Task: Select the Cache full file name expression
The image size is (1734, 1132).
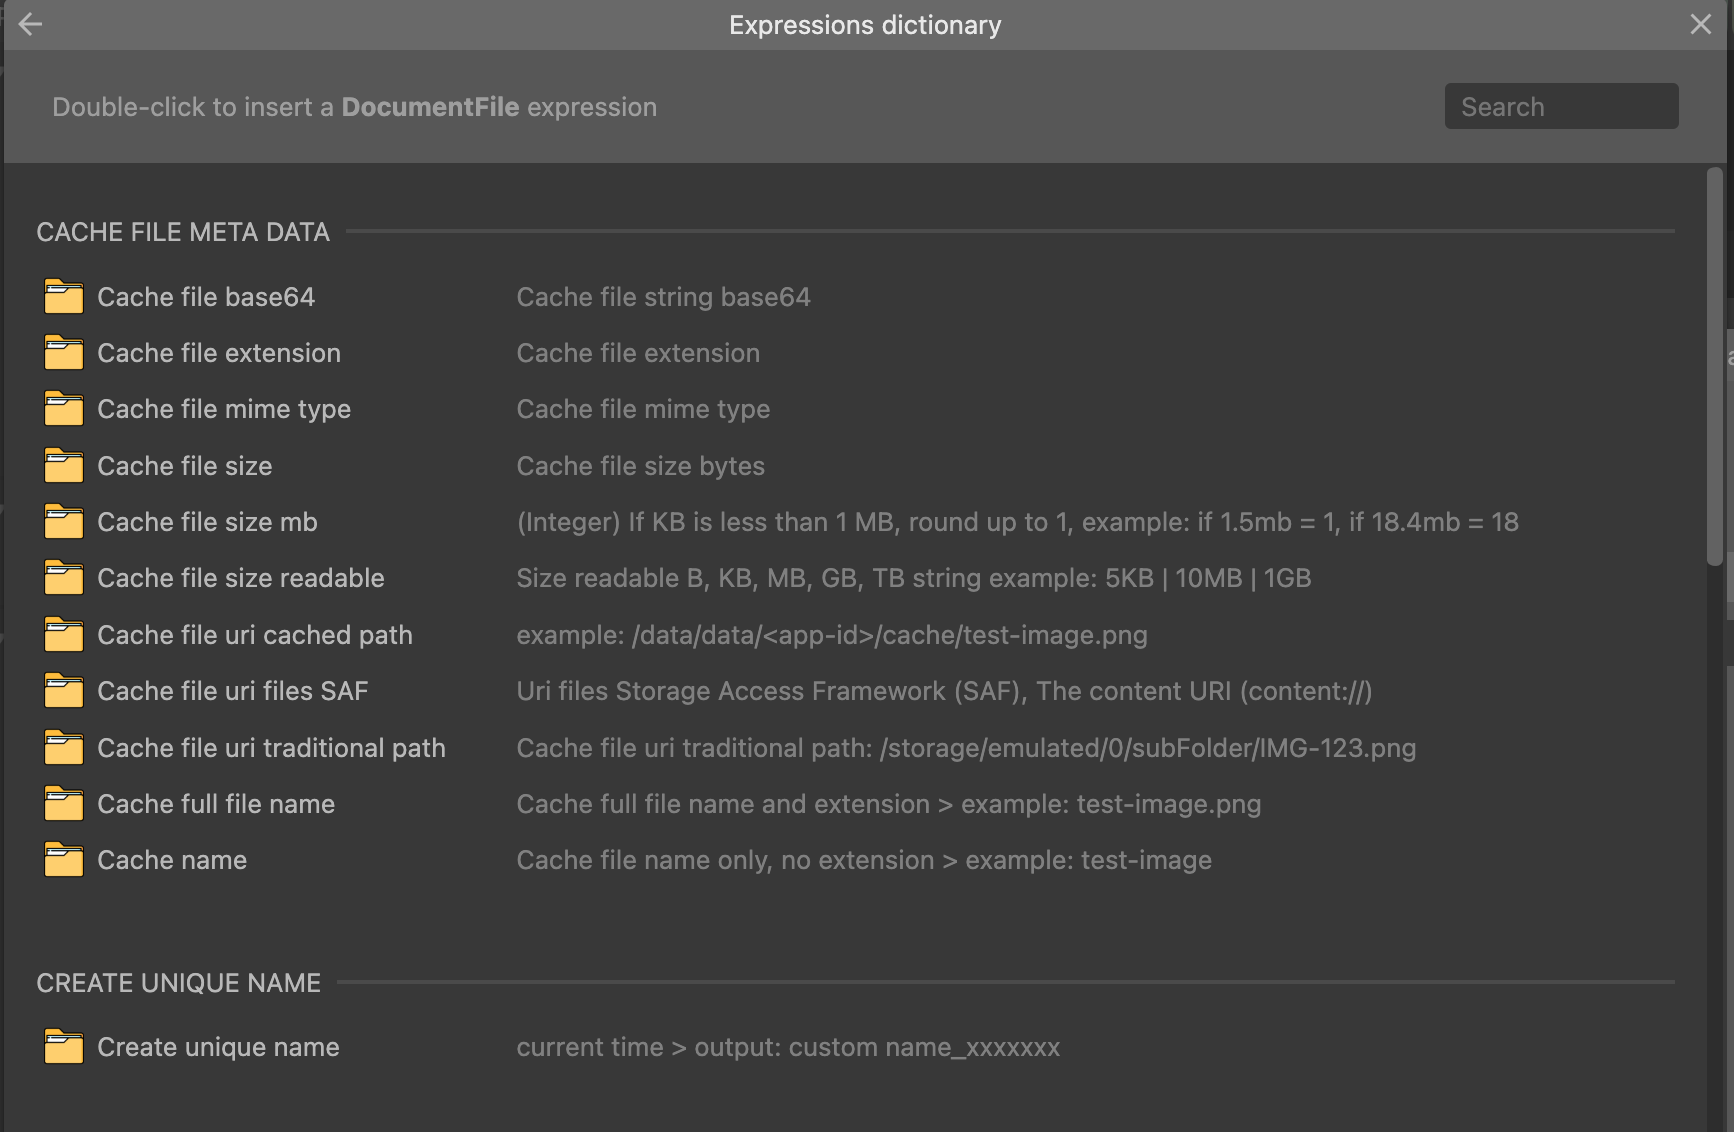Action: [216, 804]
